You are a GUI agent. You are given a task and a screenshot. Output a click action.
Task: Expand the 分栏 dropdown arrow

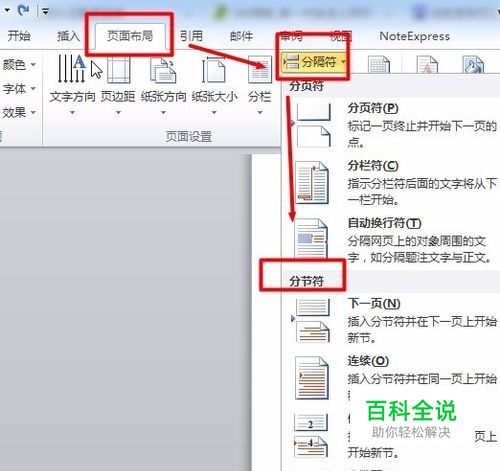[x=260, y=113]
